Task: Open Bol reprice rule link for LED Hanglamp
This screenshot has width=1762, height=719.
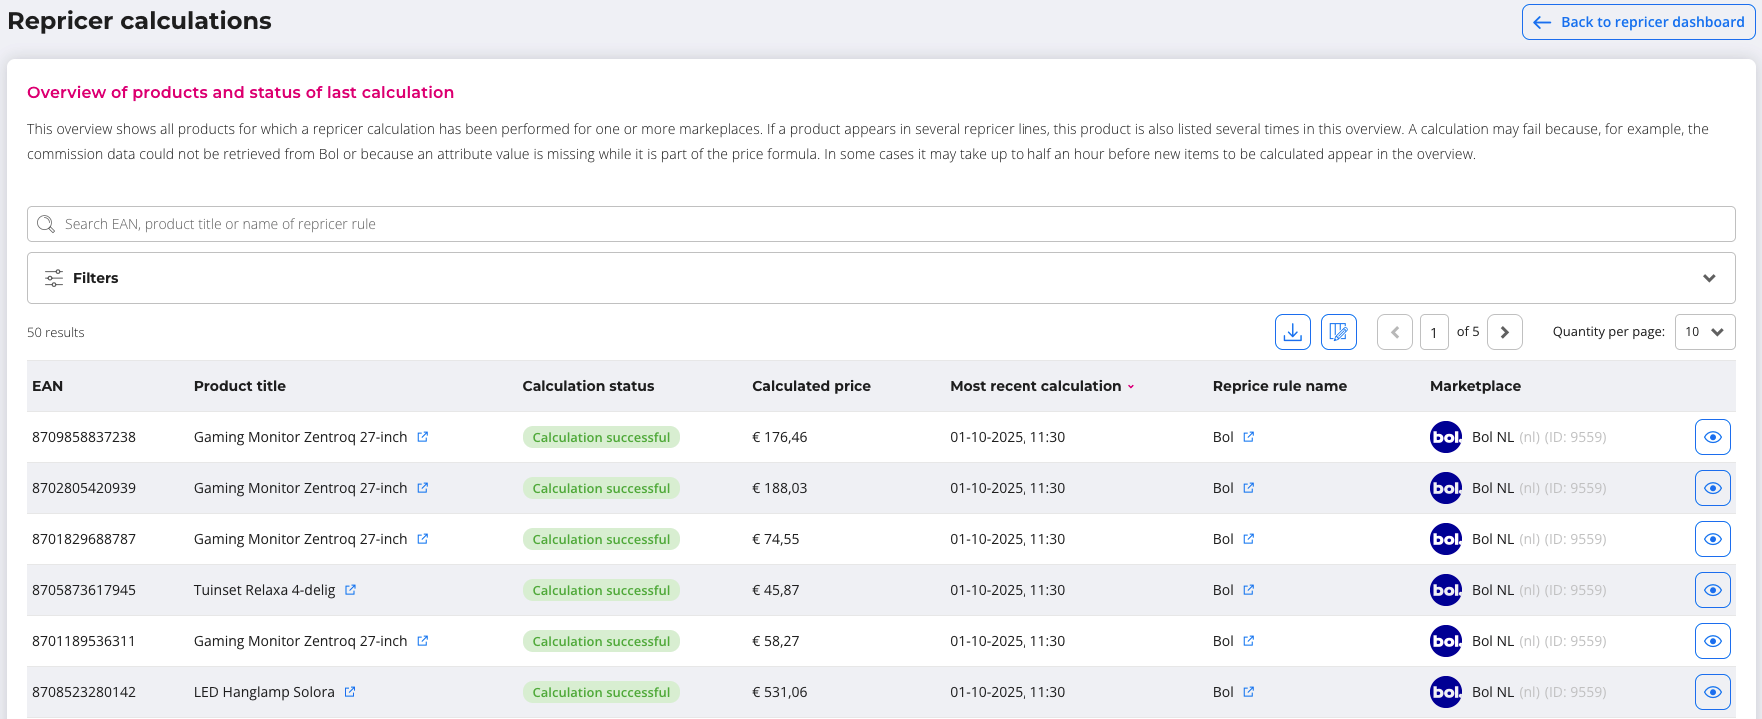Action: (x=1248, y=692)
